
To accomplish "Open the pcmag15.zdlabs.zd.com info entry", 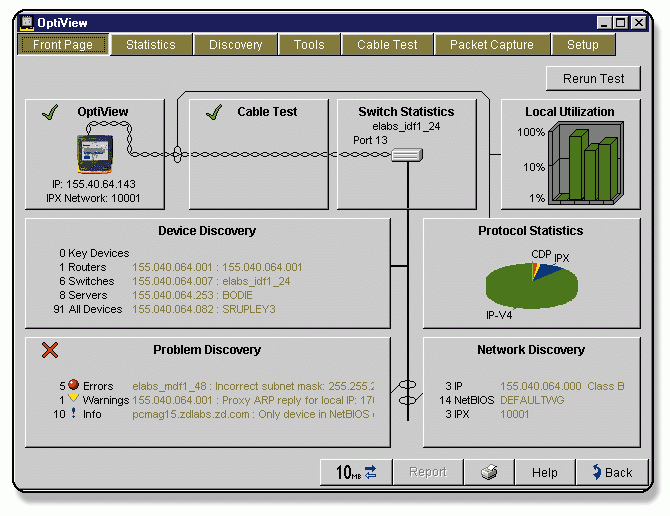I will 253,414.
